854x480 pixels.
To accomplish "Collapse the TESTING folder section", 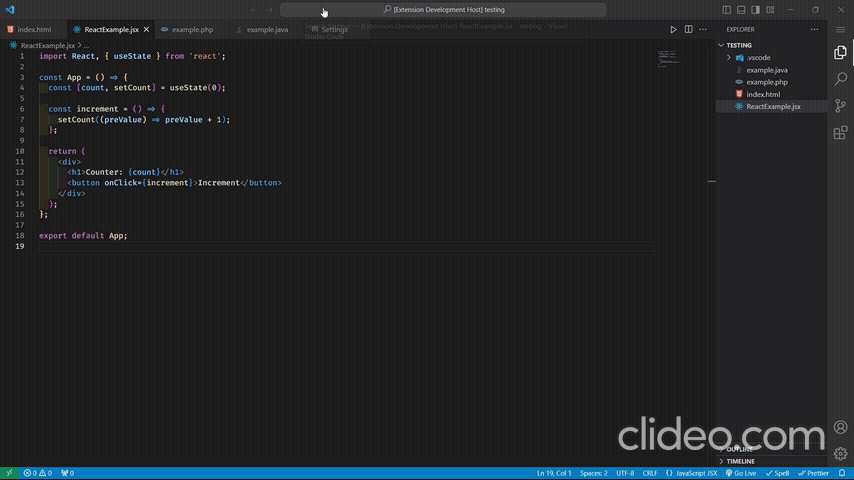I will [771, 45].
